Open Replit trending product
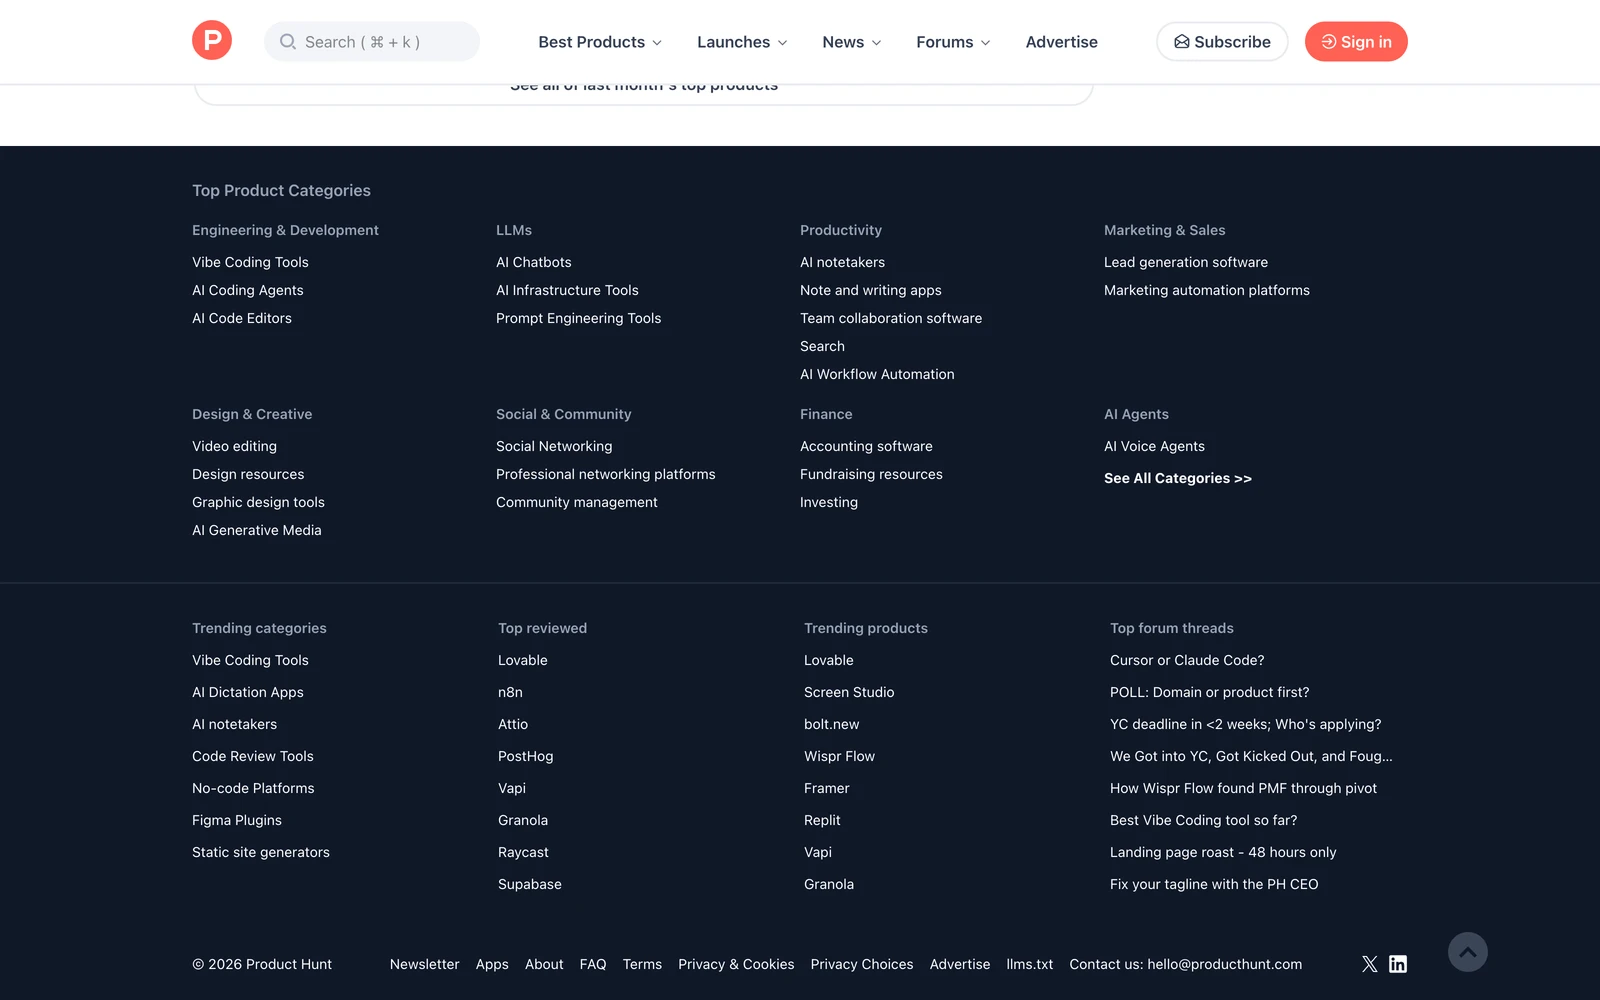This screenshot has height=1000, width=1600. [822, 820]
